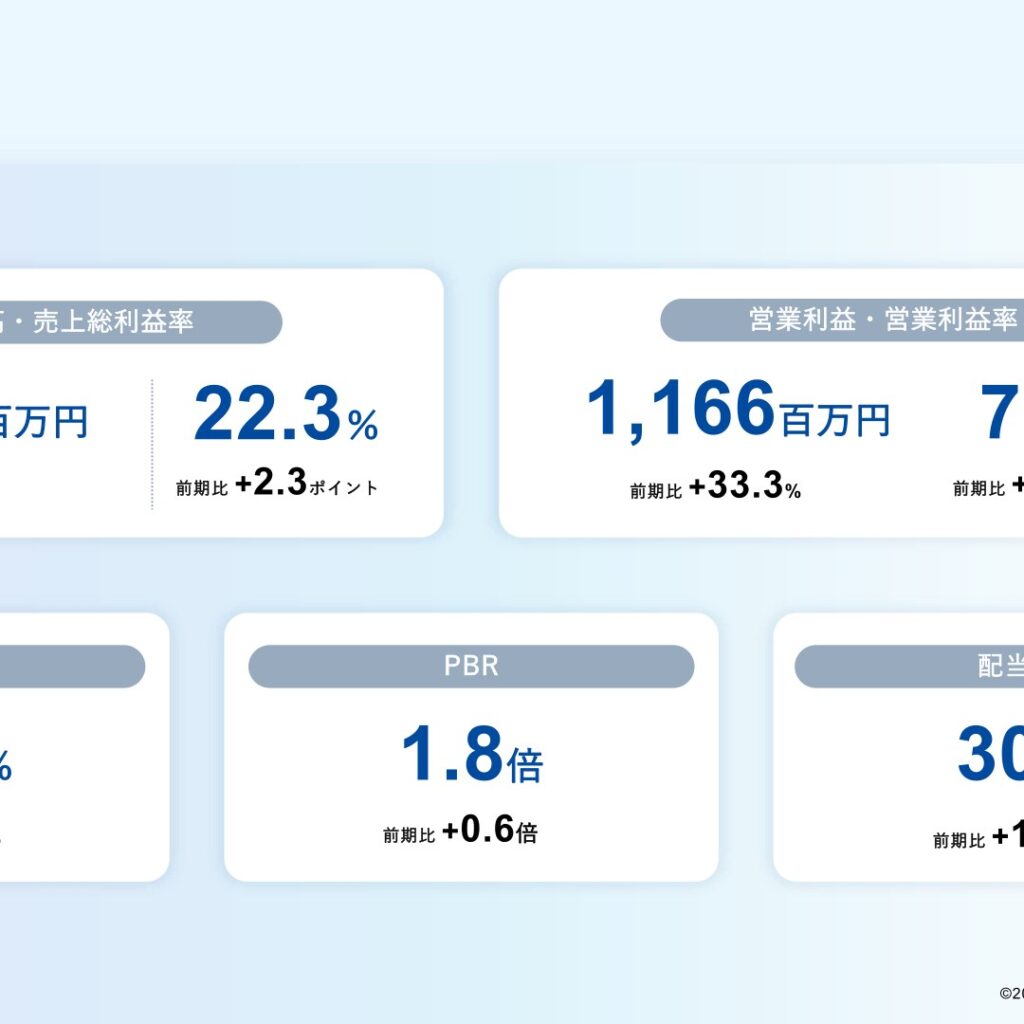Image resolution: width=1024 pixels, height=1024 pixels.
Task: Click the 前期比 +2.3ポイント text
Action: [x=277, y=484]
